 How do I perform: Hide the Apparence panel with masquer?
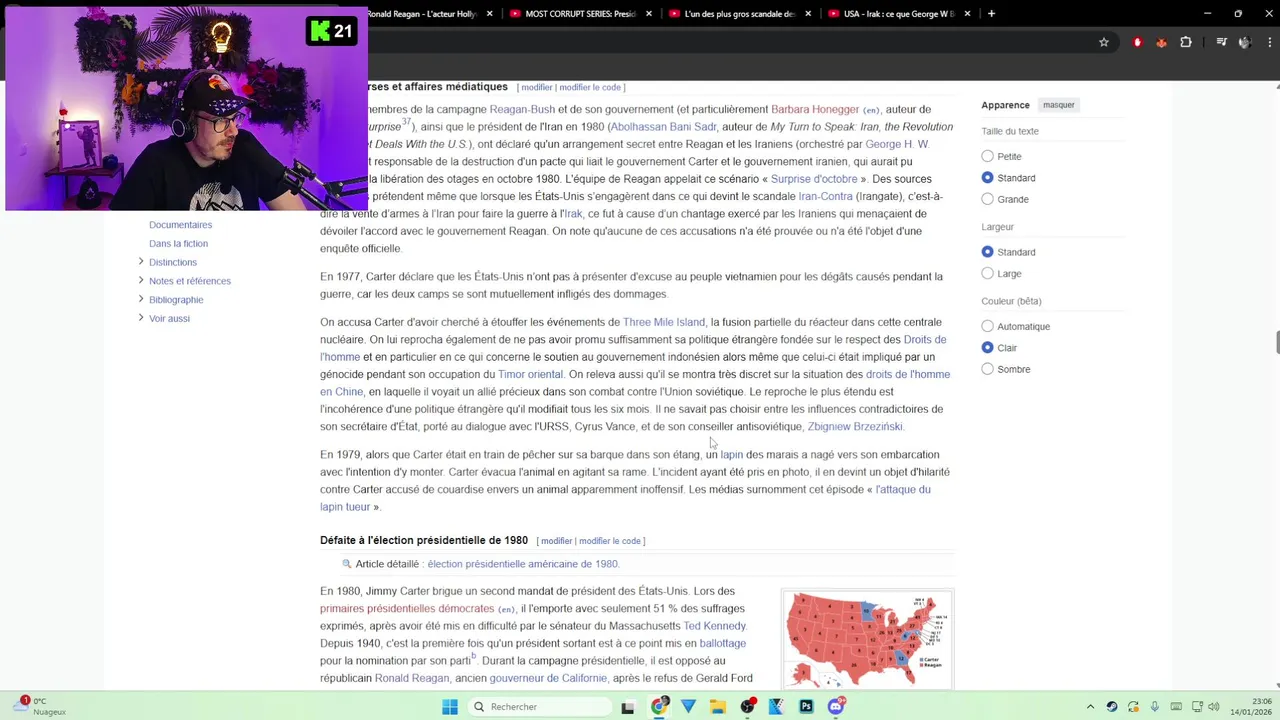(1059, 105)
